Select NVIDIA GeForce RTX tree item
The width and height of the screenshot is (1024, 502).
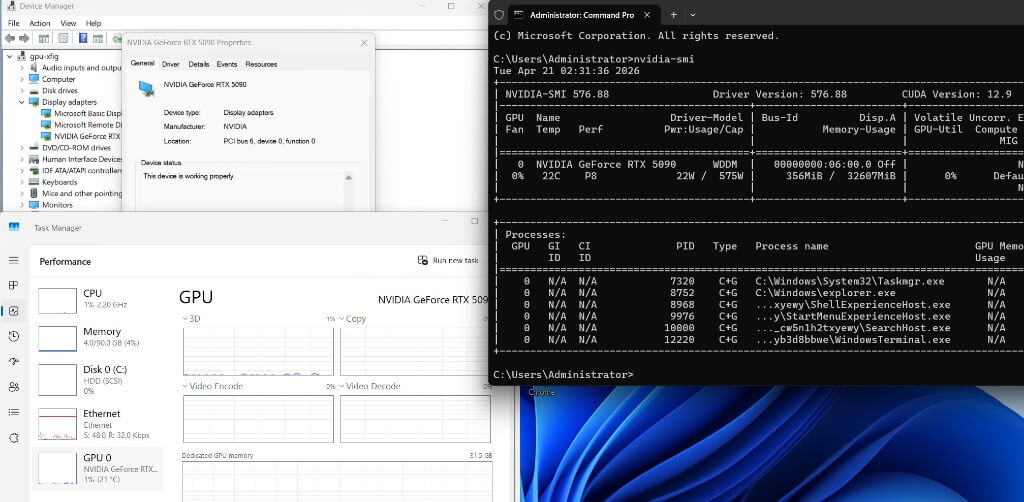(81, 136)
